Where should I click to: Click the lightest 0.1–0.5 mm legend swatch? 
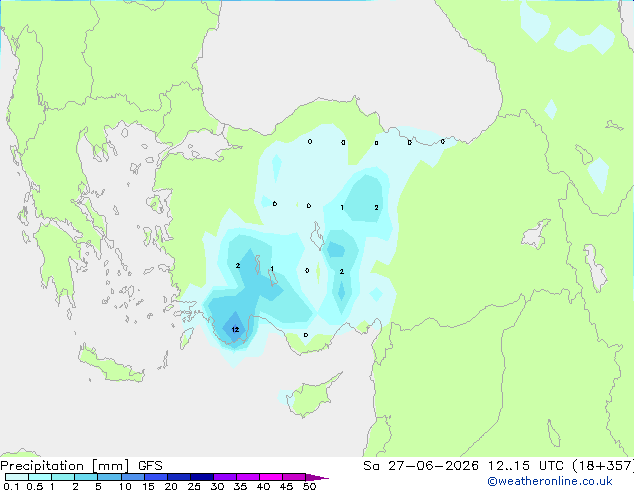[17, 477]
